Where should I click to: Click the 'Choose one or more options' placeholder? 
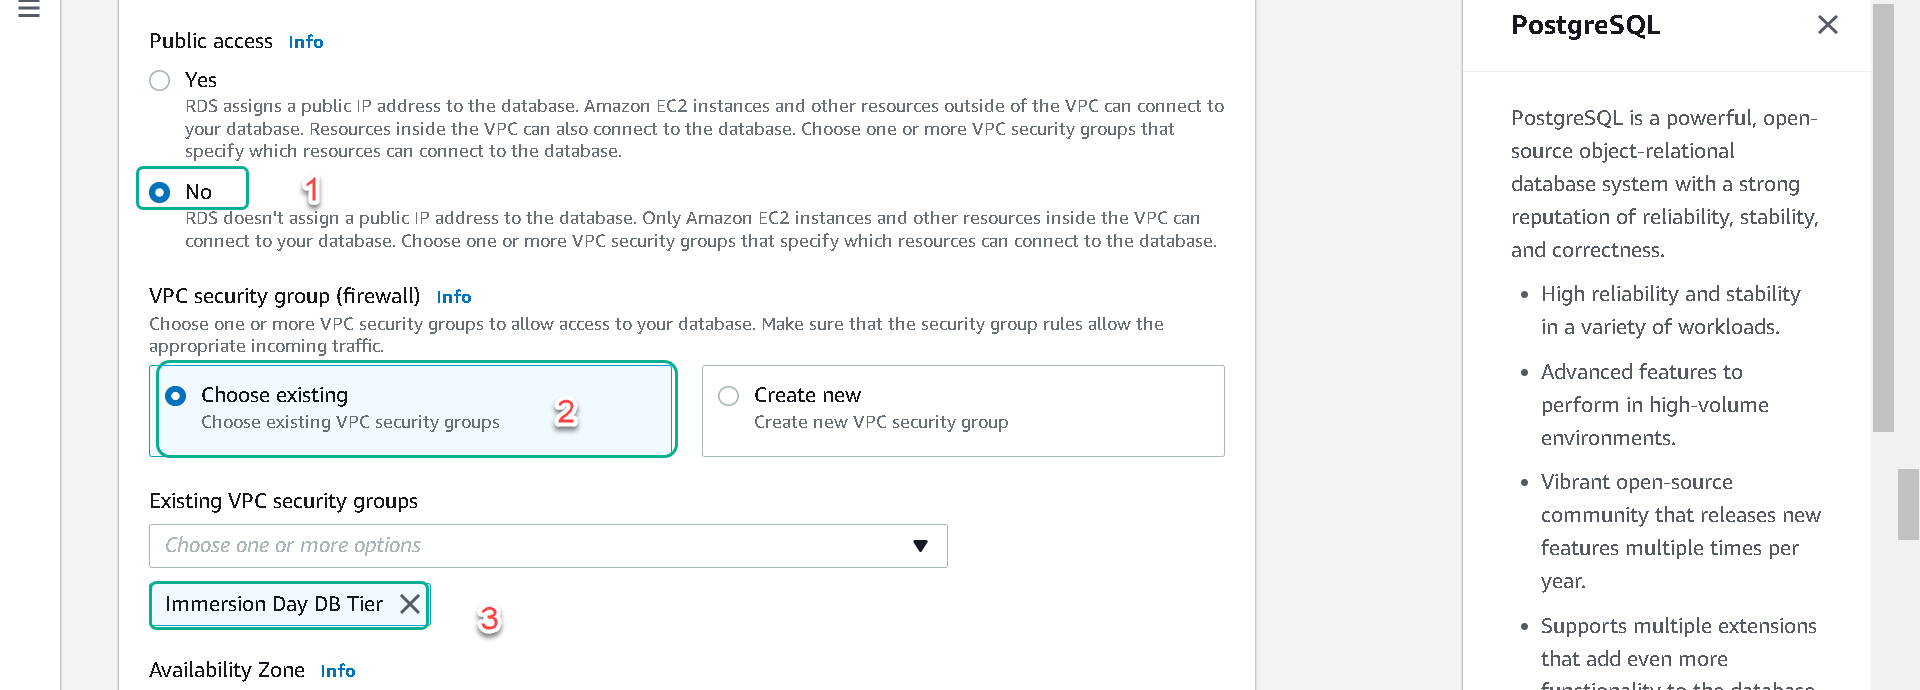[293, 546]
